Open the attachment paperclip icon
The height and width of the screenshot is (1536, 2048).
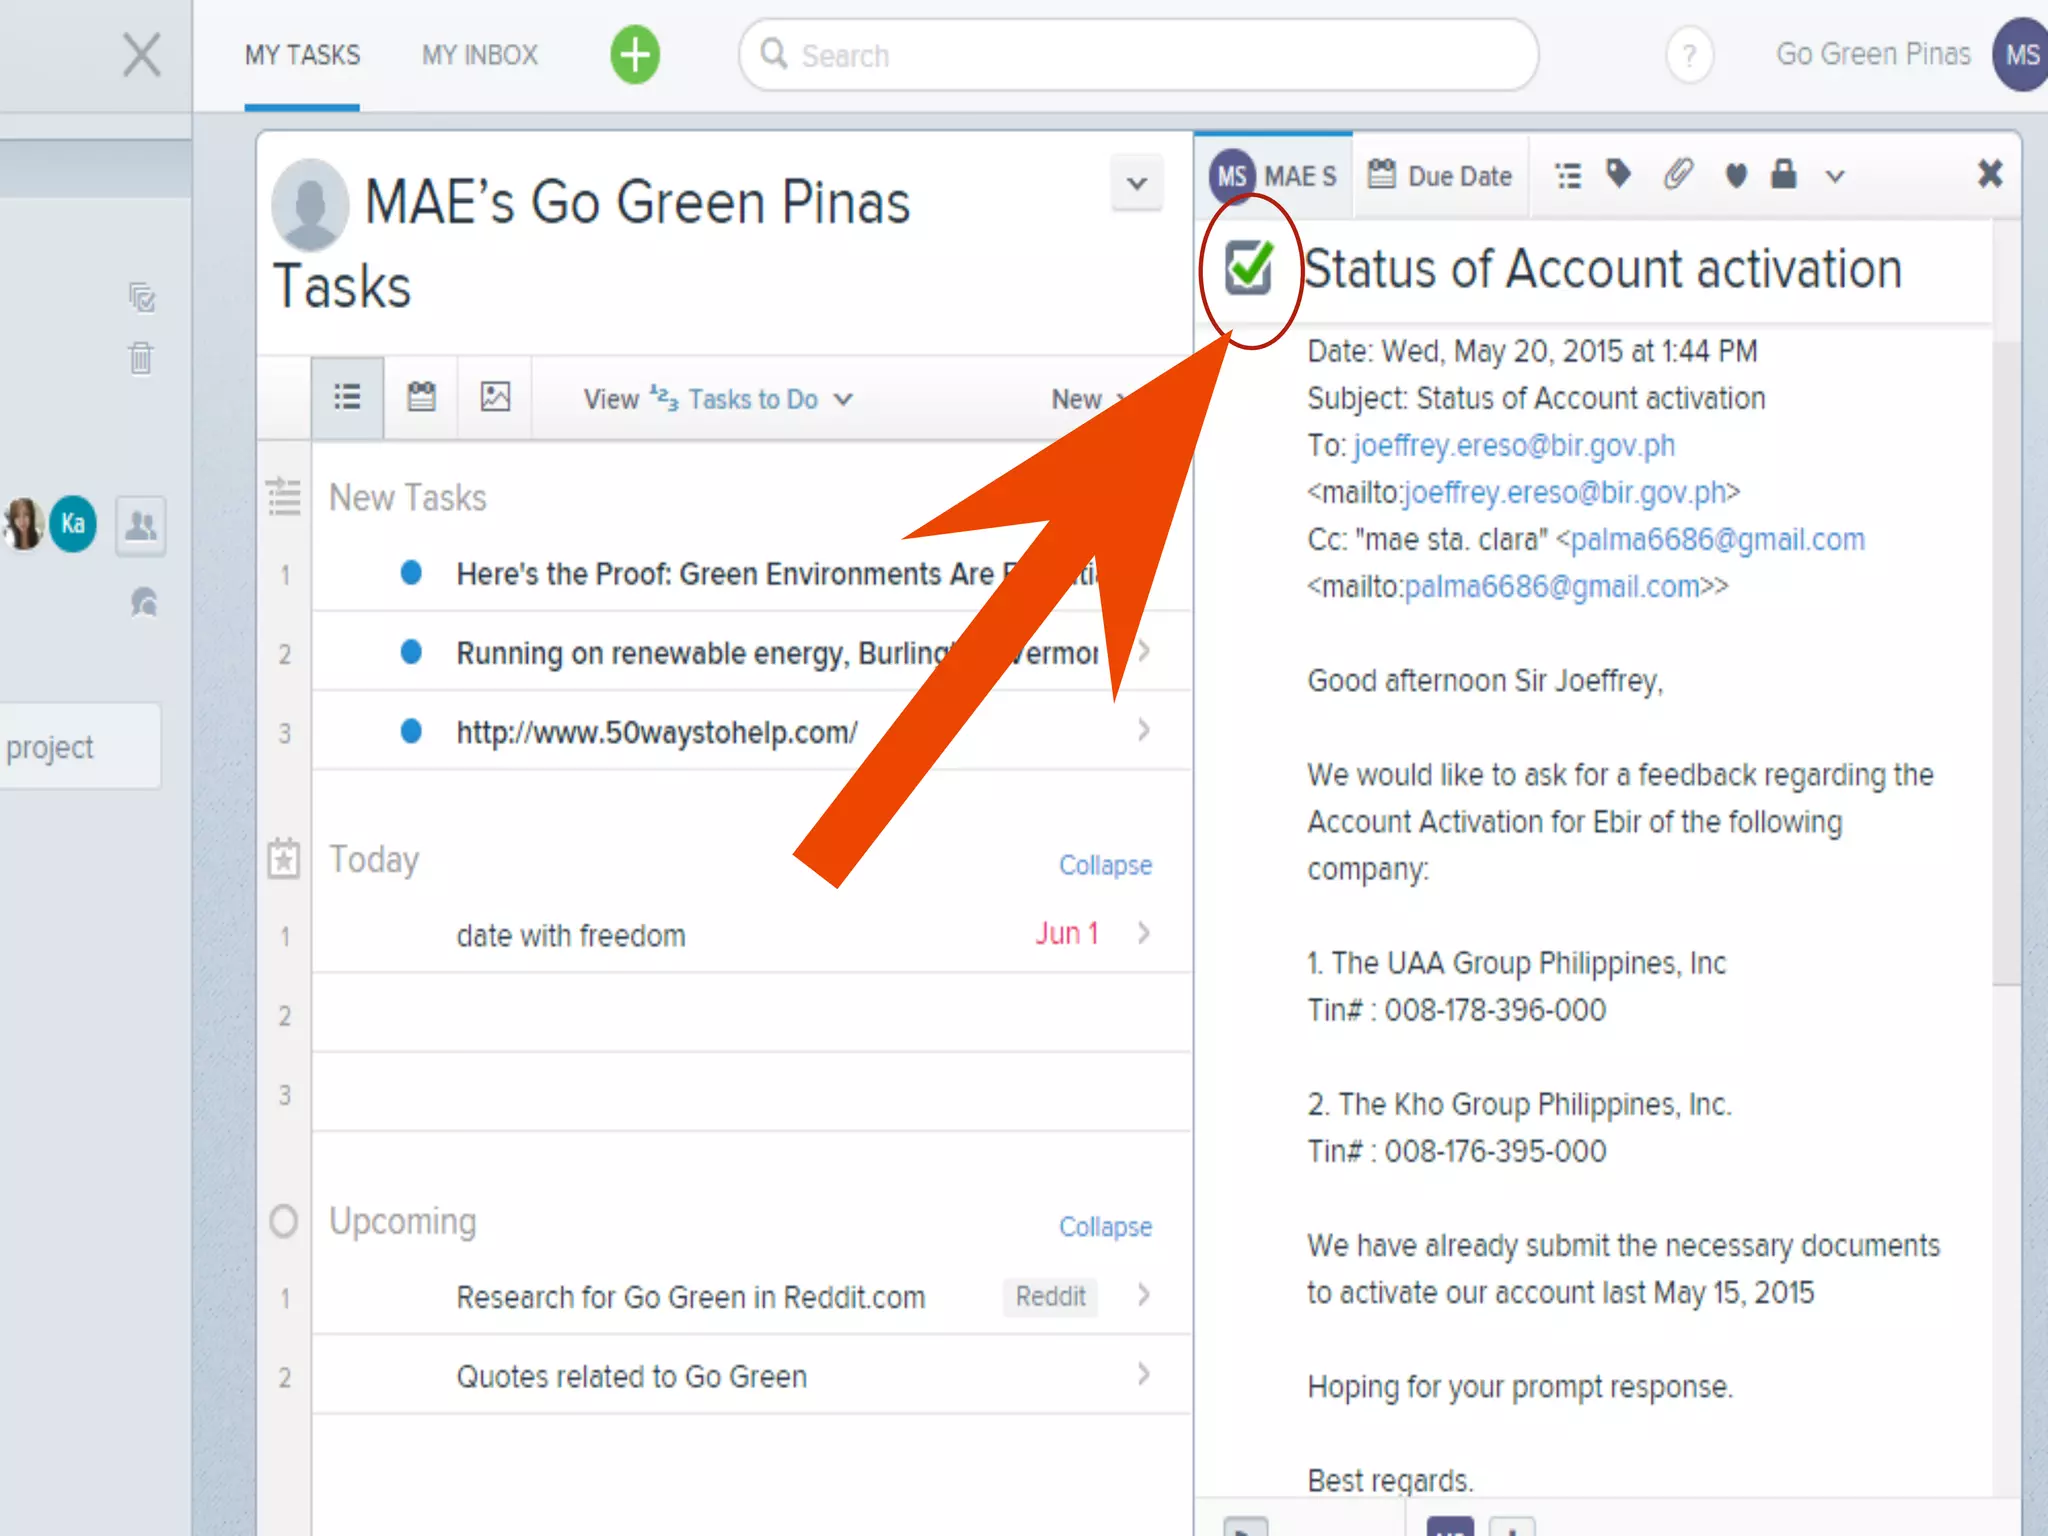pyautogui.click(x=1678, y=175)
